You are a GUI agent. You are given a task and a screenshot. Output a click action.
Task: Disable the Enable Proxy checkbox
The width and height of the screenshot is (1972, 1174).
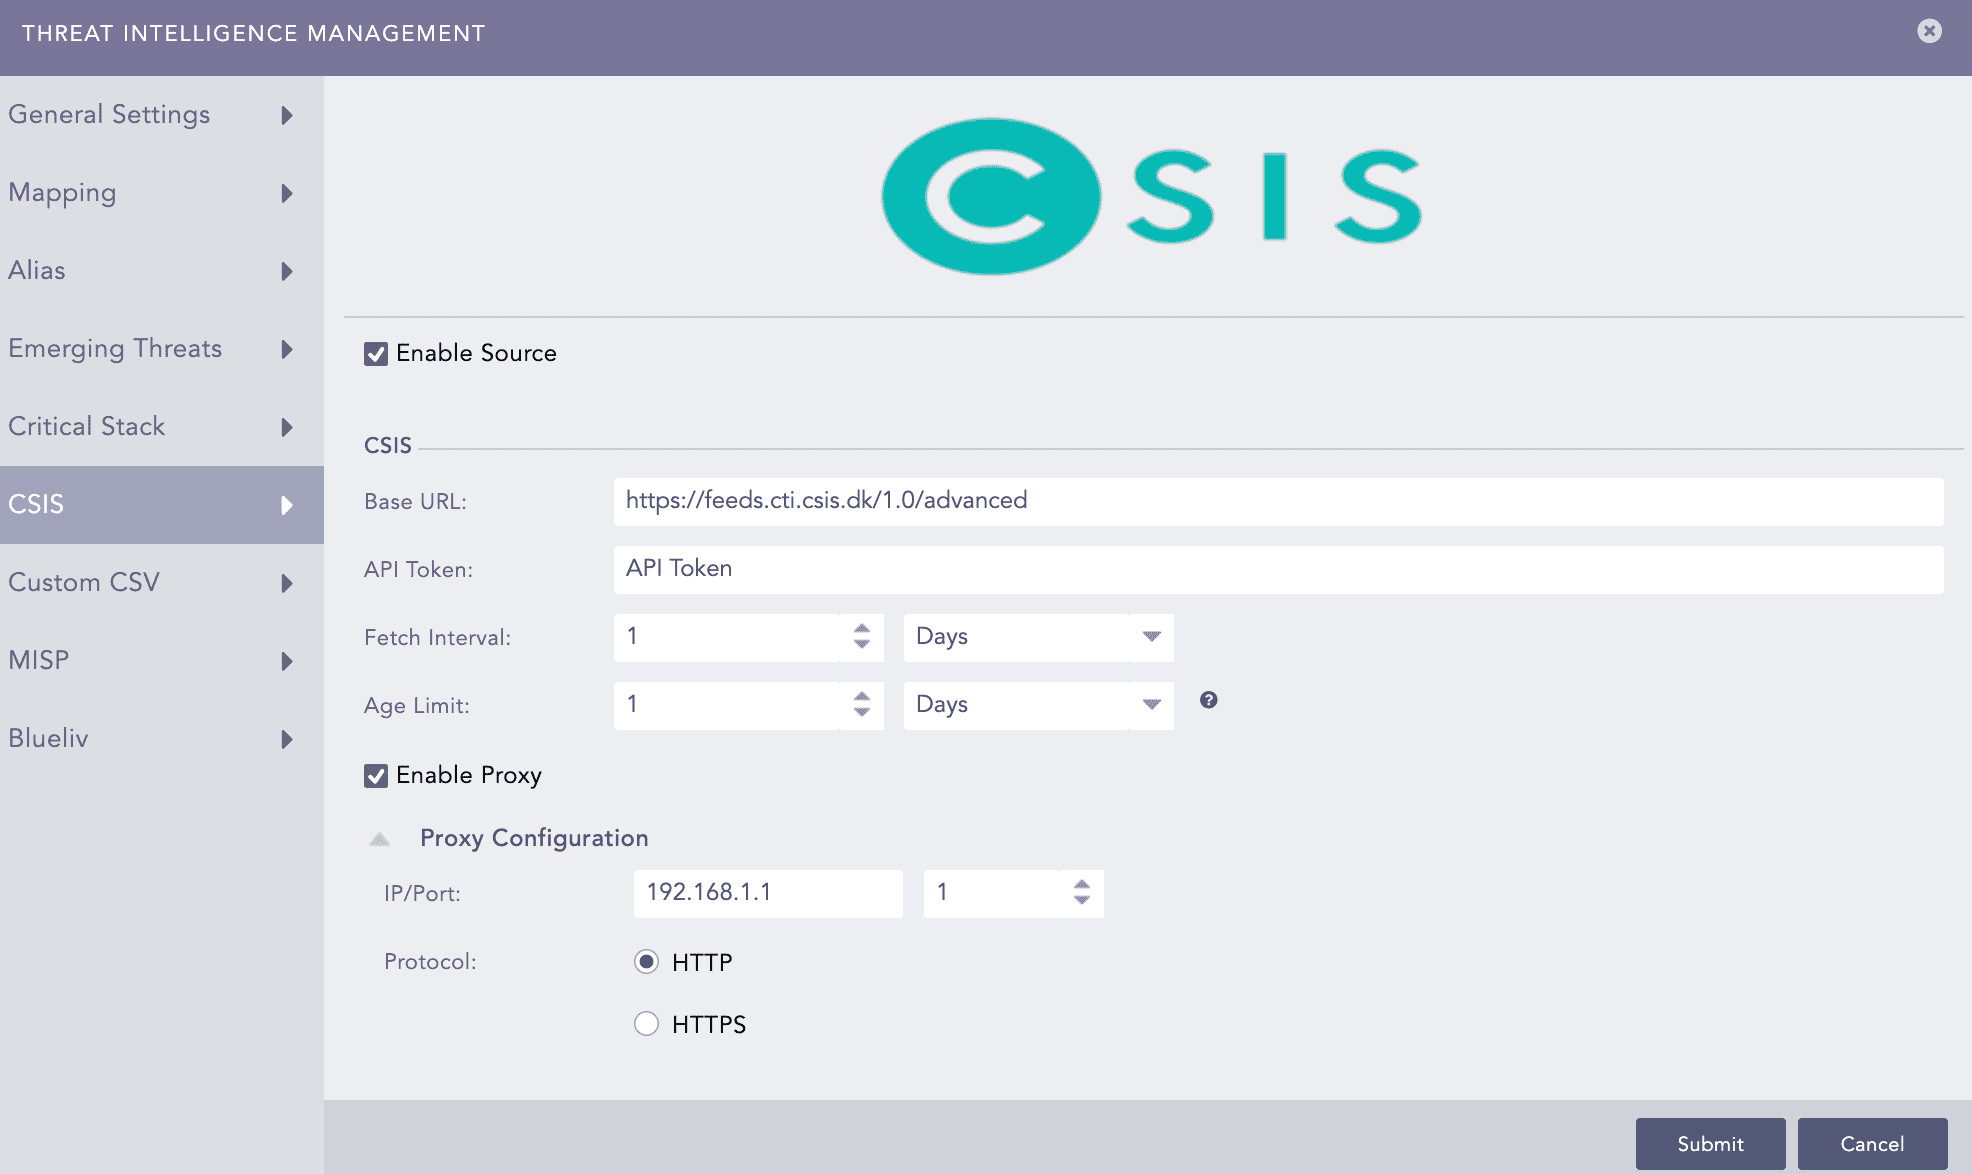[376, 776]
